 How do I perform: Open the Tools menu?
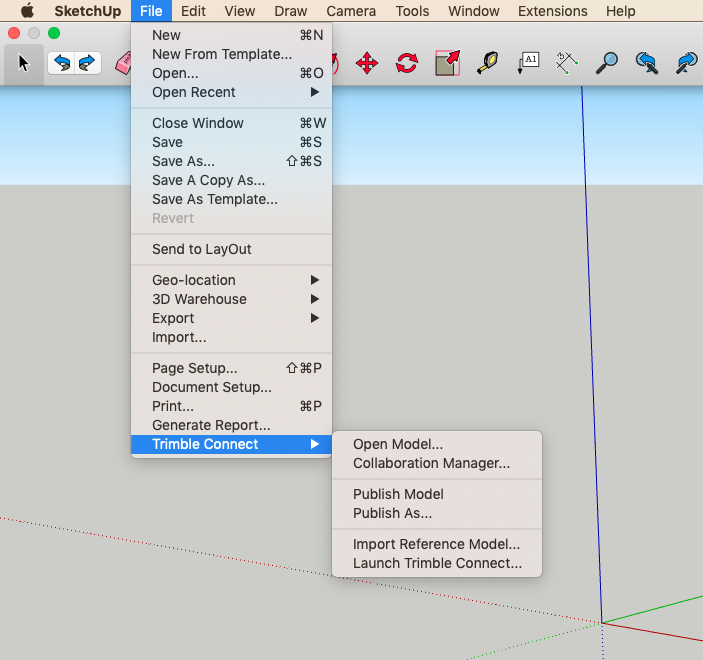pos(412,11)
